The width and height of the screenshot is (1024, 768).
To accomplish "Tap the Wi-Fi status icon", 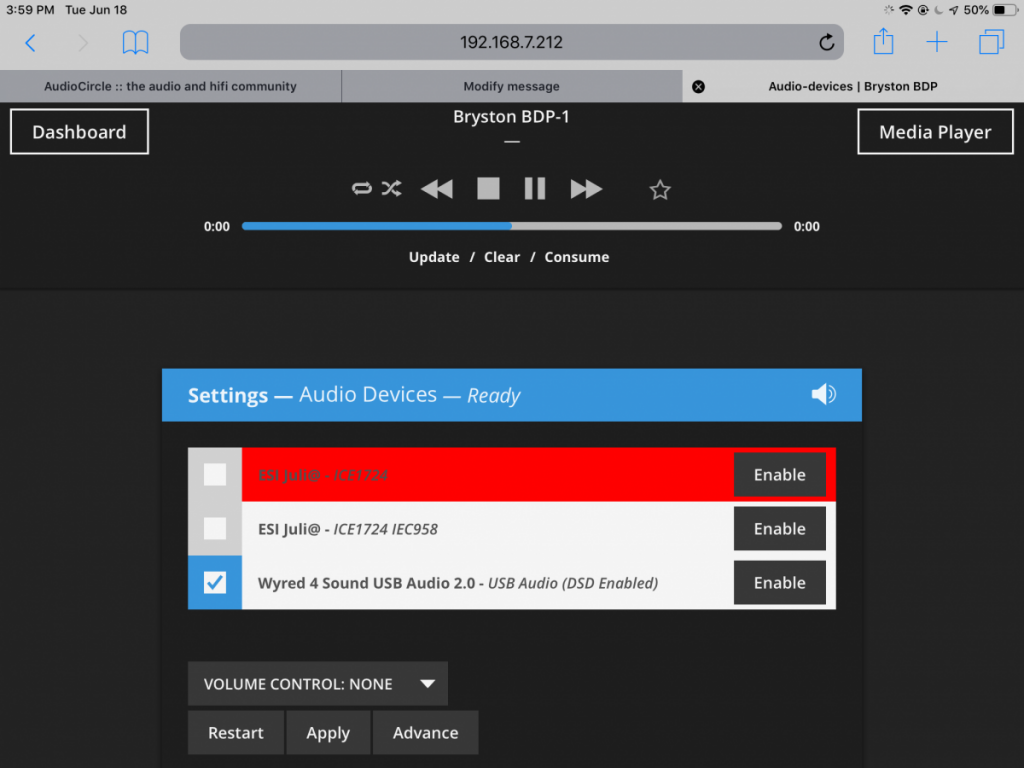I will (905, 10).
